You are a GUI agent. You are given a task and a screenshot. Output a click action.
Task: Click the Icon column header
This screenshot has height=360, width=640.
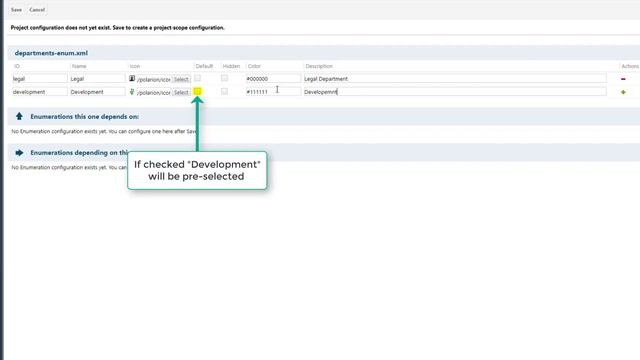point(135,66)
